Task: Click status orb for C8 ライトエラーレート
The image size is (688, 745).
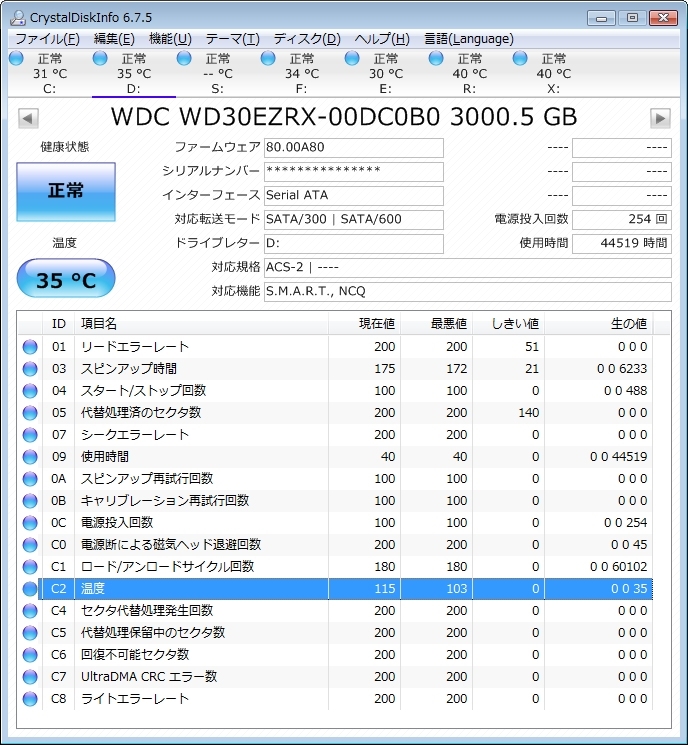Action: coord(30,699)
